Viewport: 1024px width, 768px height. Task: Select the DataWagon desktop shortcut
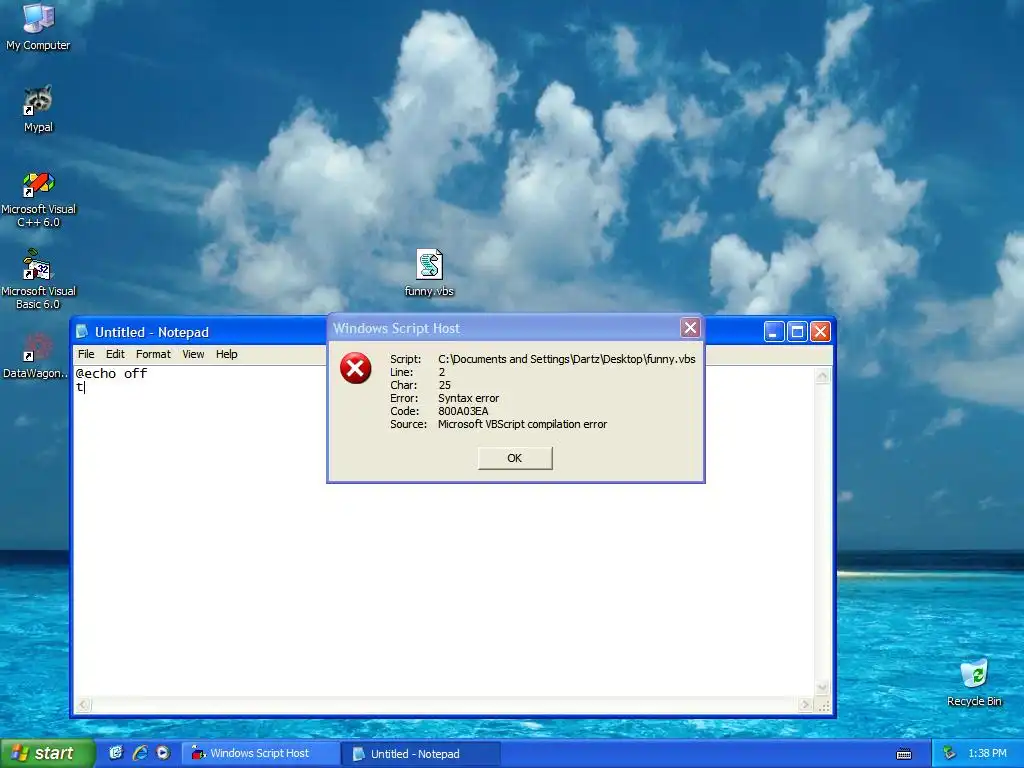[x=35, y=356]
